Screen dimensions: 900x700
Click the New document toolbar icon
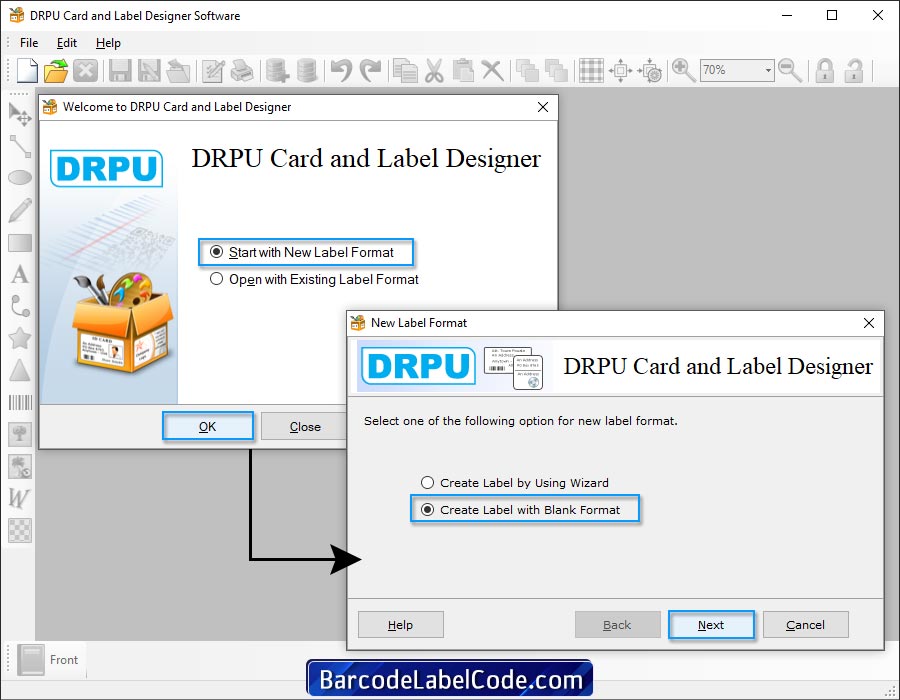[x=27, y=71]
